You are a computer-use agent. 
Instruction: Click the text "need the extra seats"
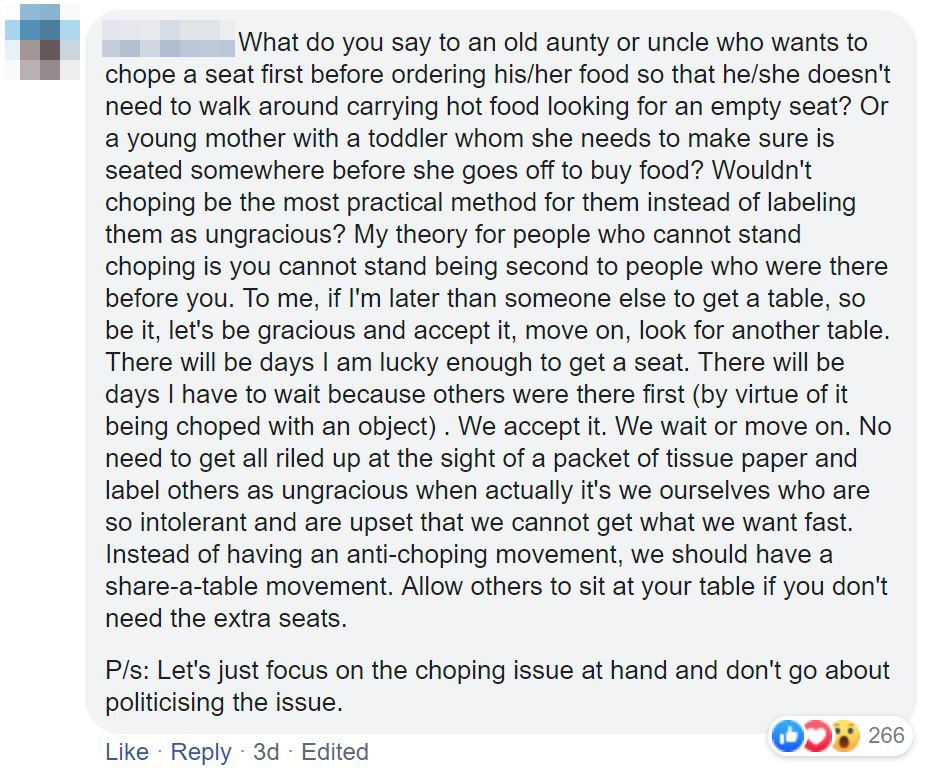pyautogui.click(x=226, y=618)
